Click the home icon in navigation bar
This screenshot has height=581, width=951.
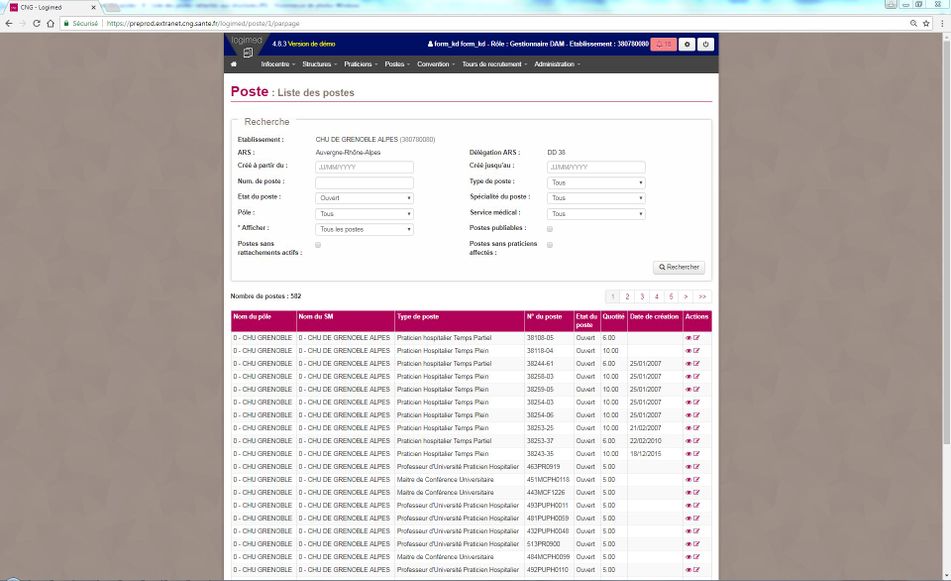tap(234, 64)
